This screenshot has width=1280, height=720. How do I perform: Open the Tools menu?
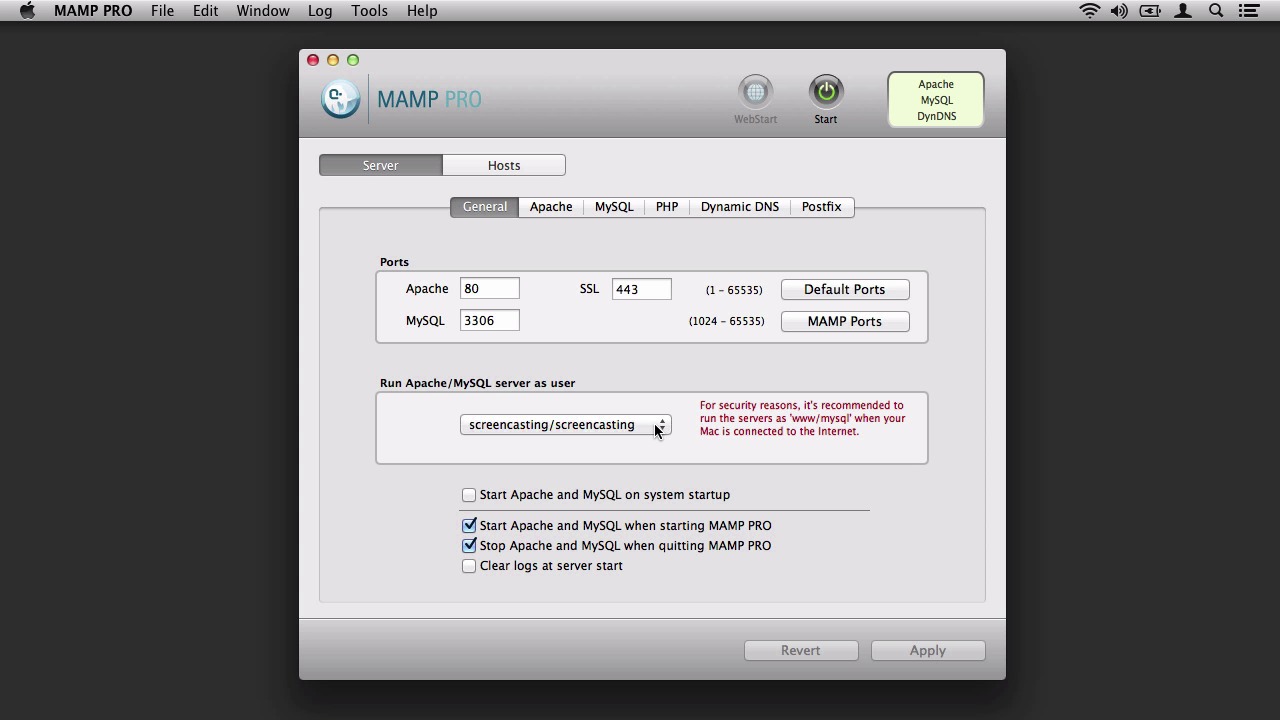pyautogui.click(x=369, y=11)
